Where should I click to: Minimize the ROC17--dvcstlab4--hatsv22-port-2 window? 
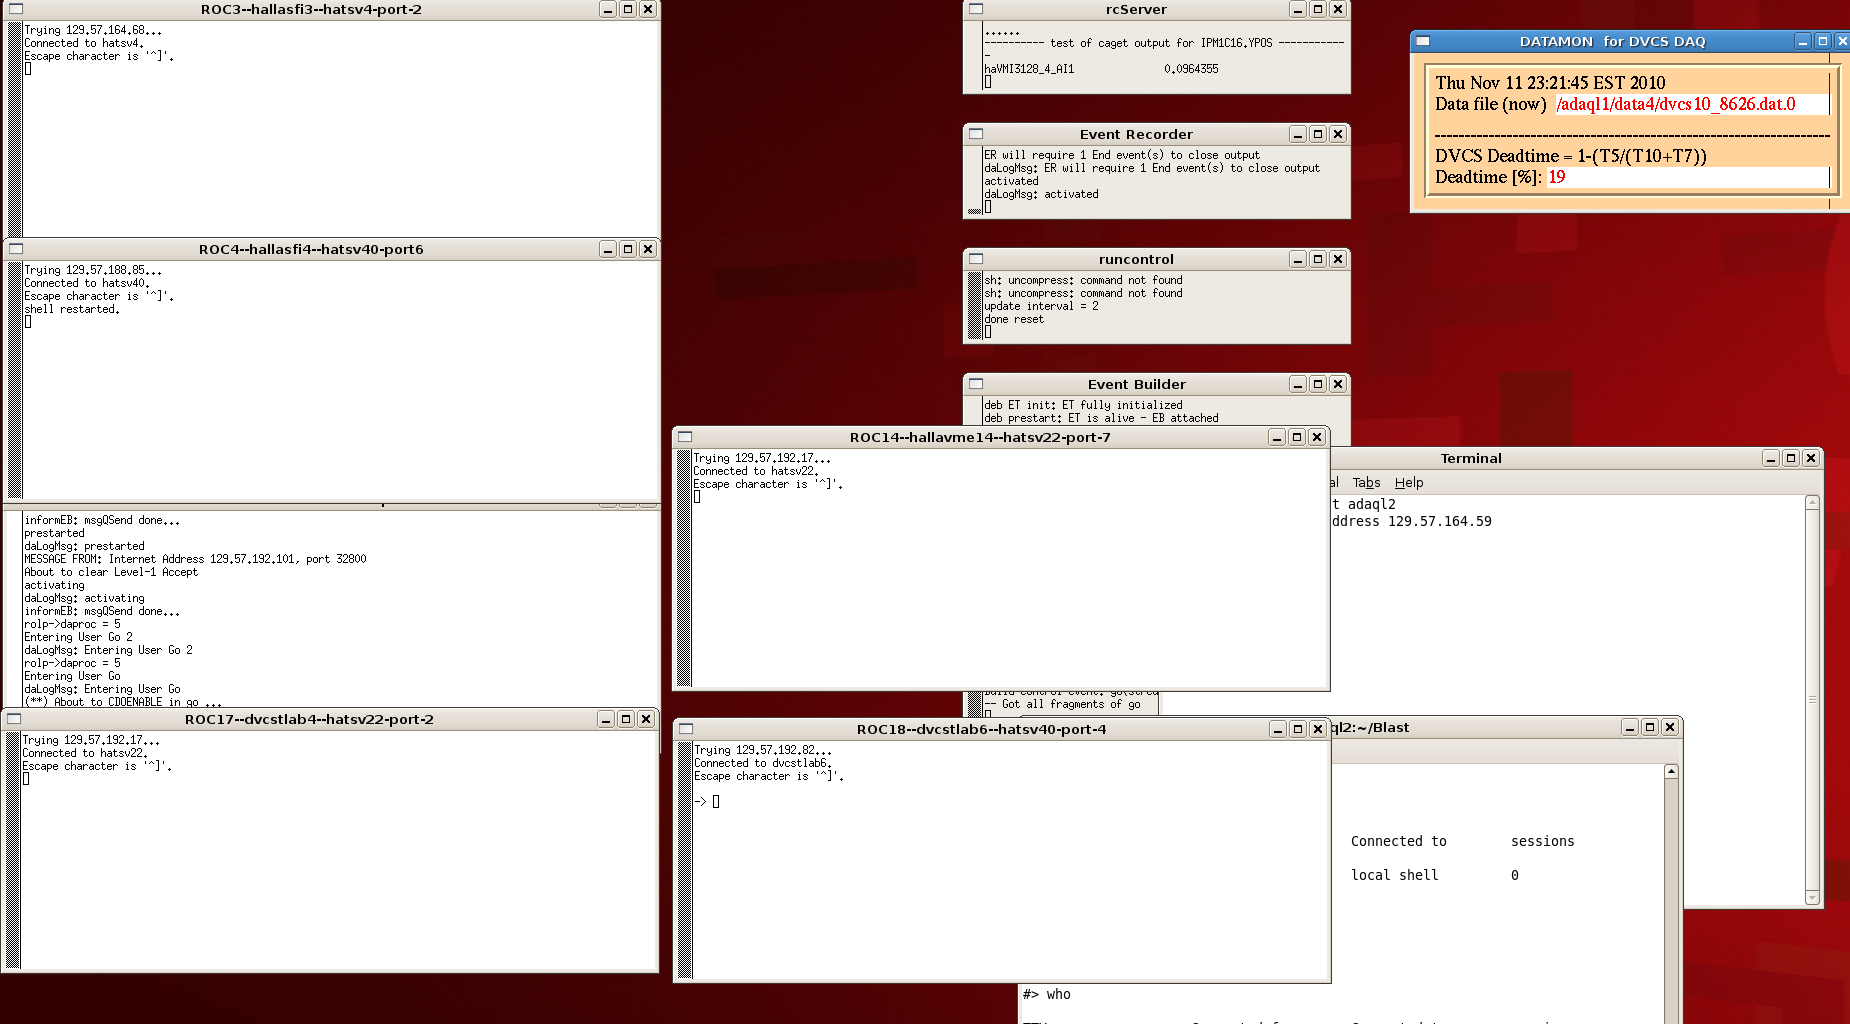(606, 719)
